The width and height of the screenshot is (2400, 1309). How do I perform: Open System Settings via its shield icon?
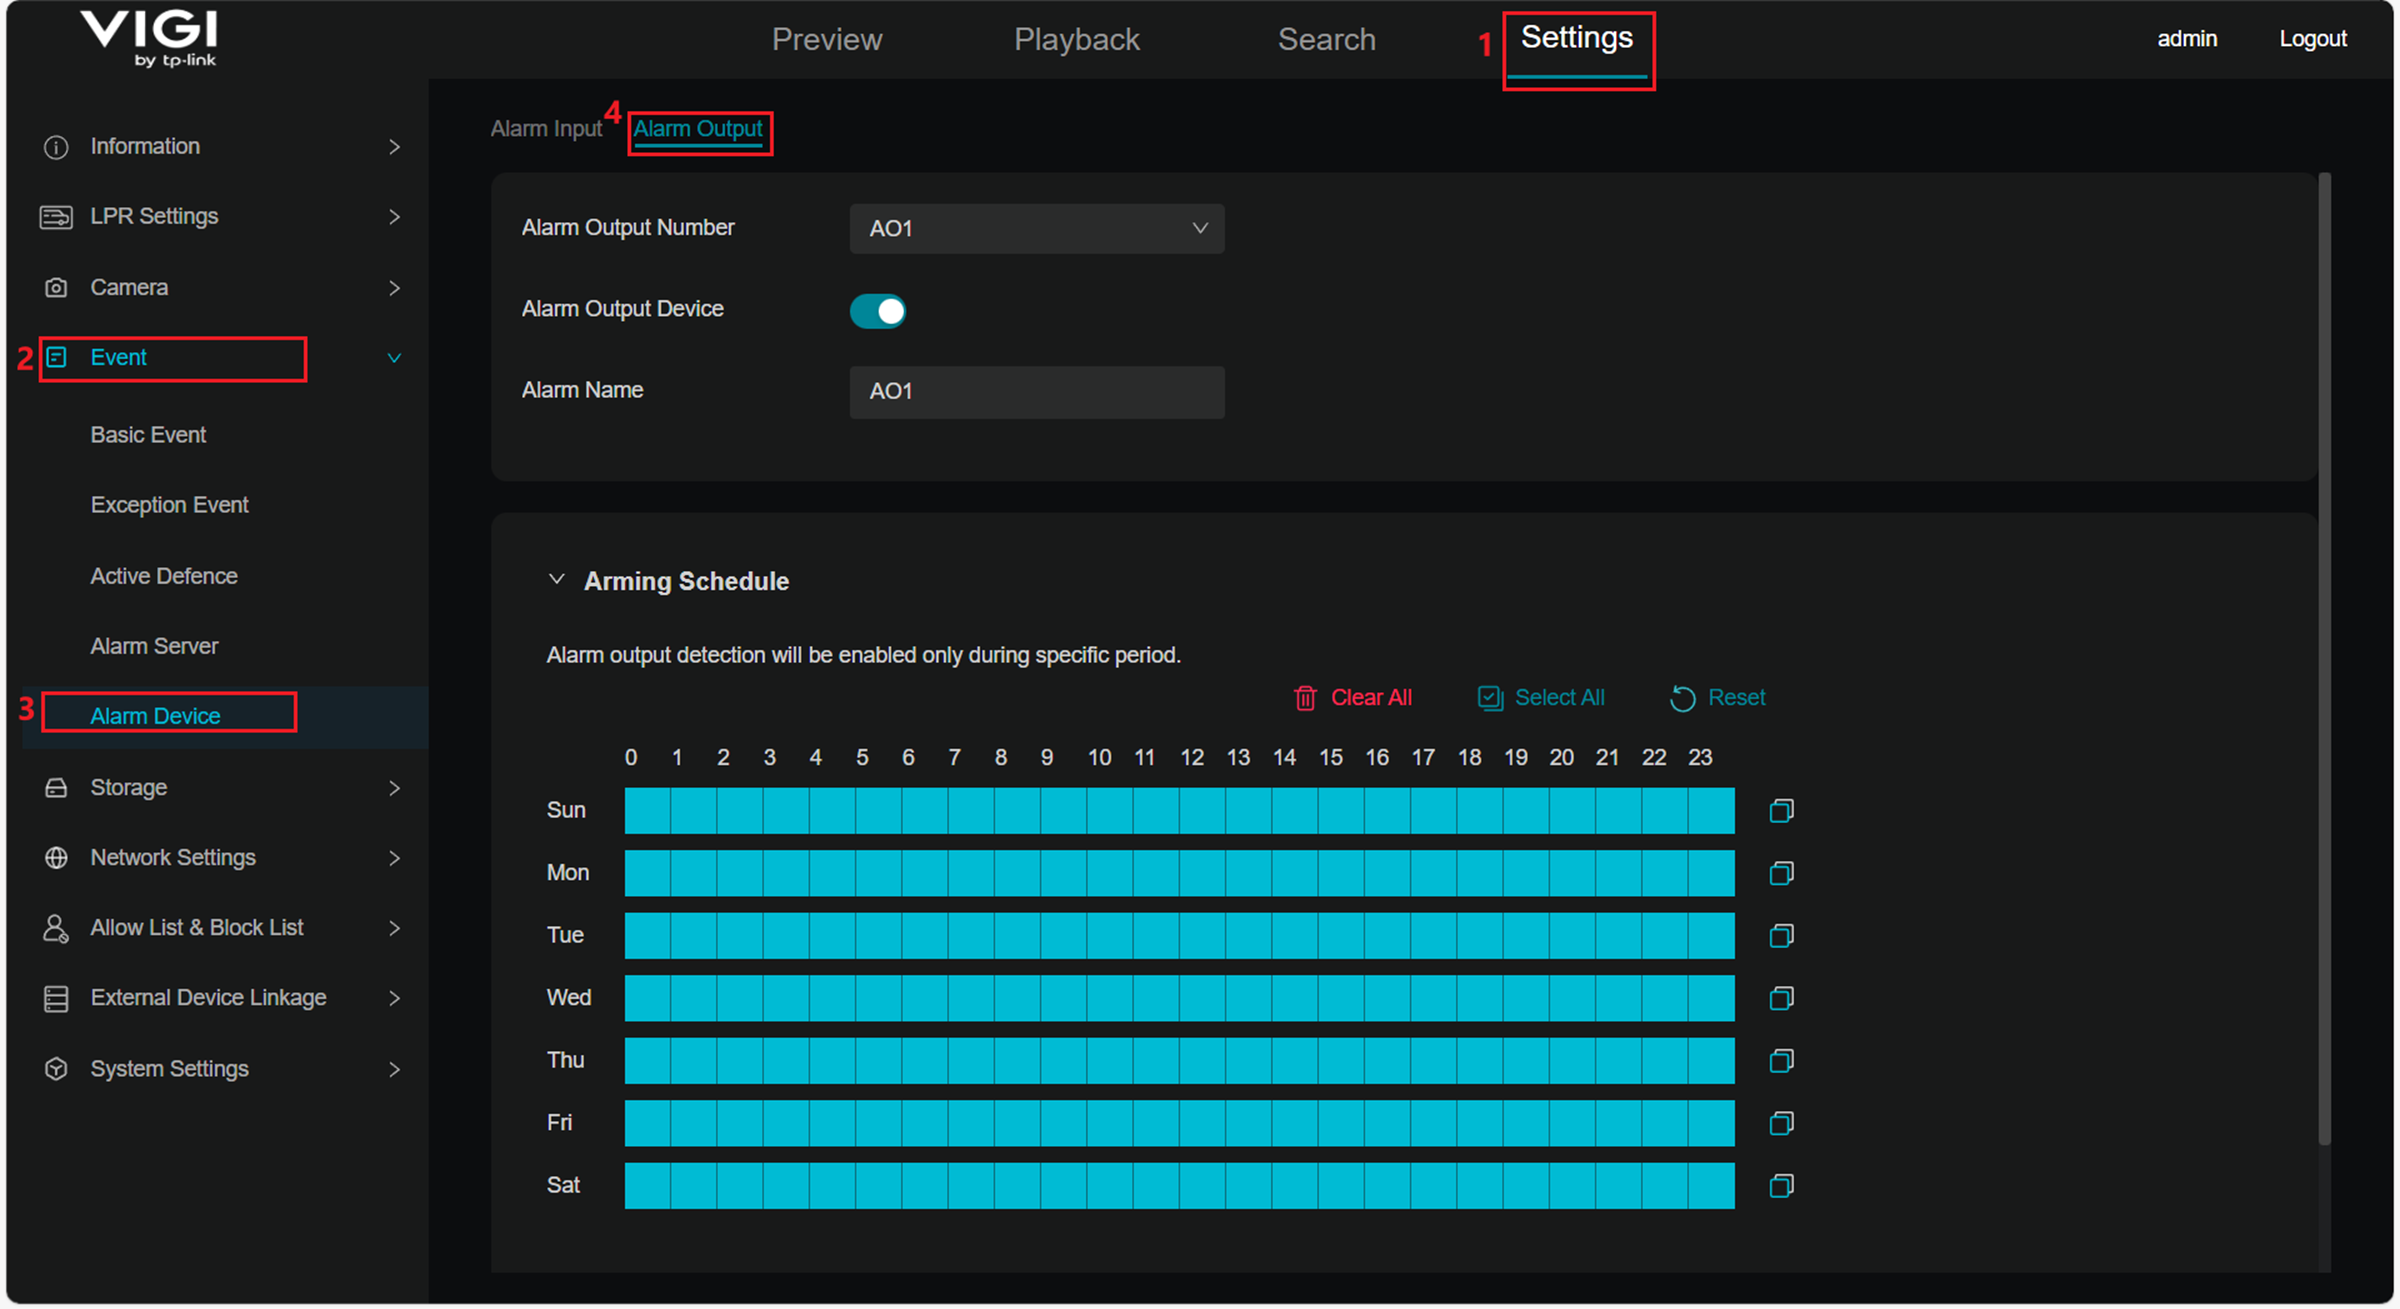click(56, 1068)
